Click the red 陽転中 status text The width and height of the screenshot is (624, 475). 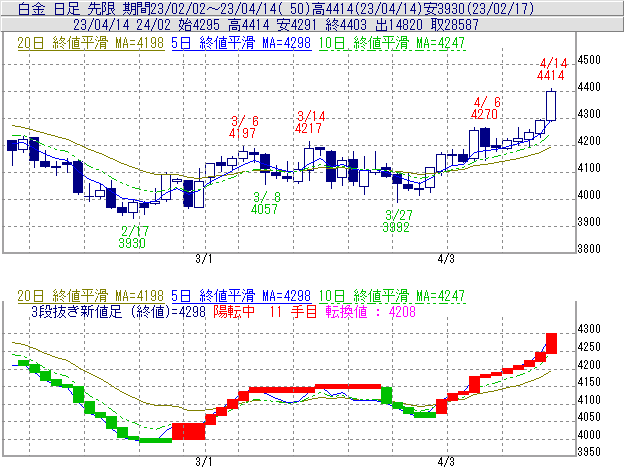(x=234, y=311)
